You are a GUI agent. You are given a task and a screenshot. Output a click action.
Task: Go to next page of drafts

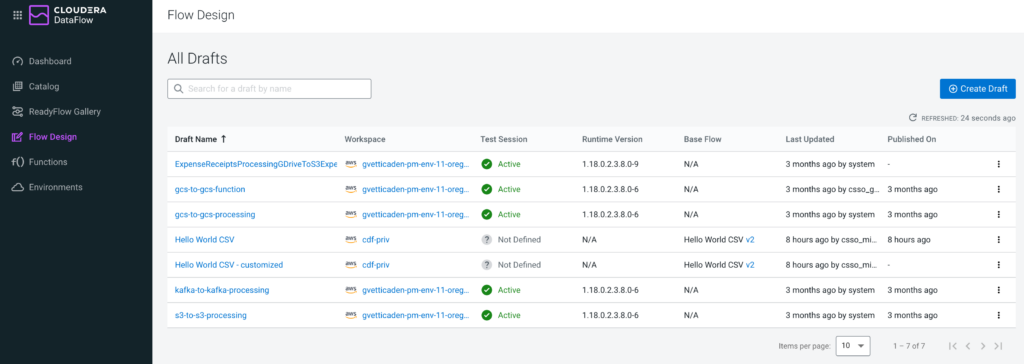coord(983,346)
